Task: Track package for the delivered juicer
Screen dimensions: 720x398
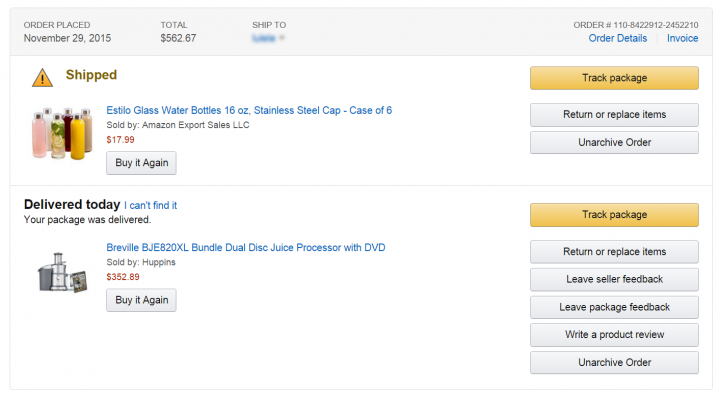Action: pos(614,215)
